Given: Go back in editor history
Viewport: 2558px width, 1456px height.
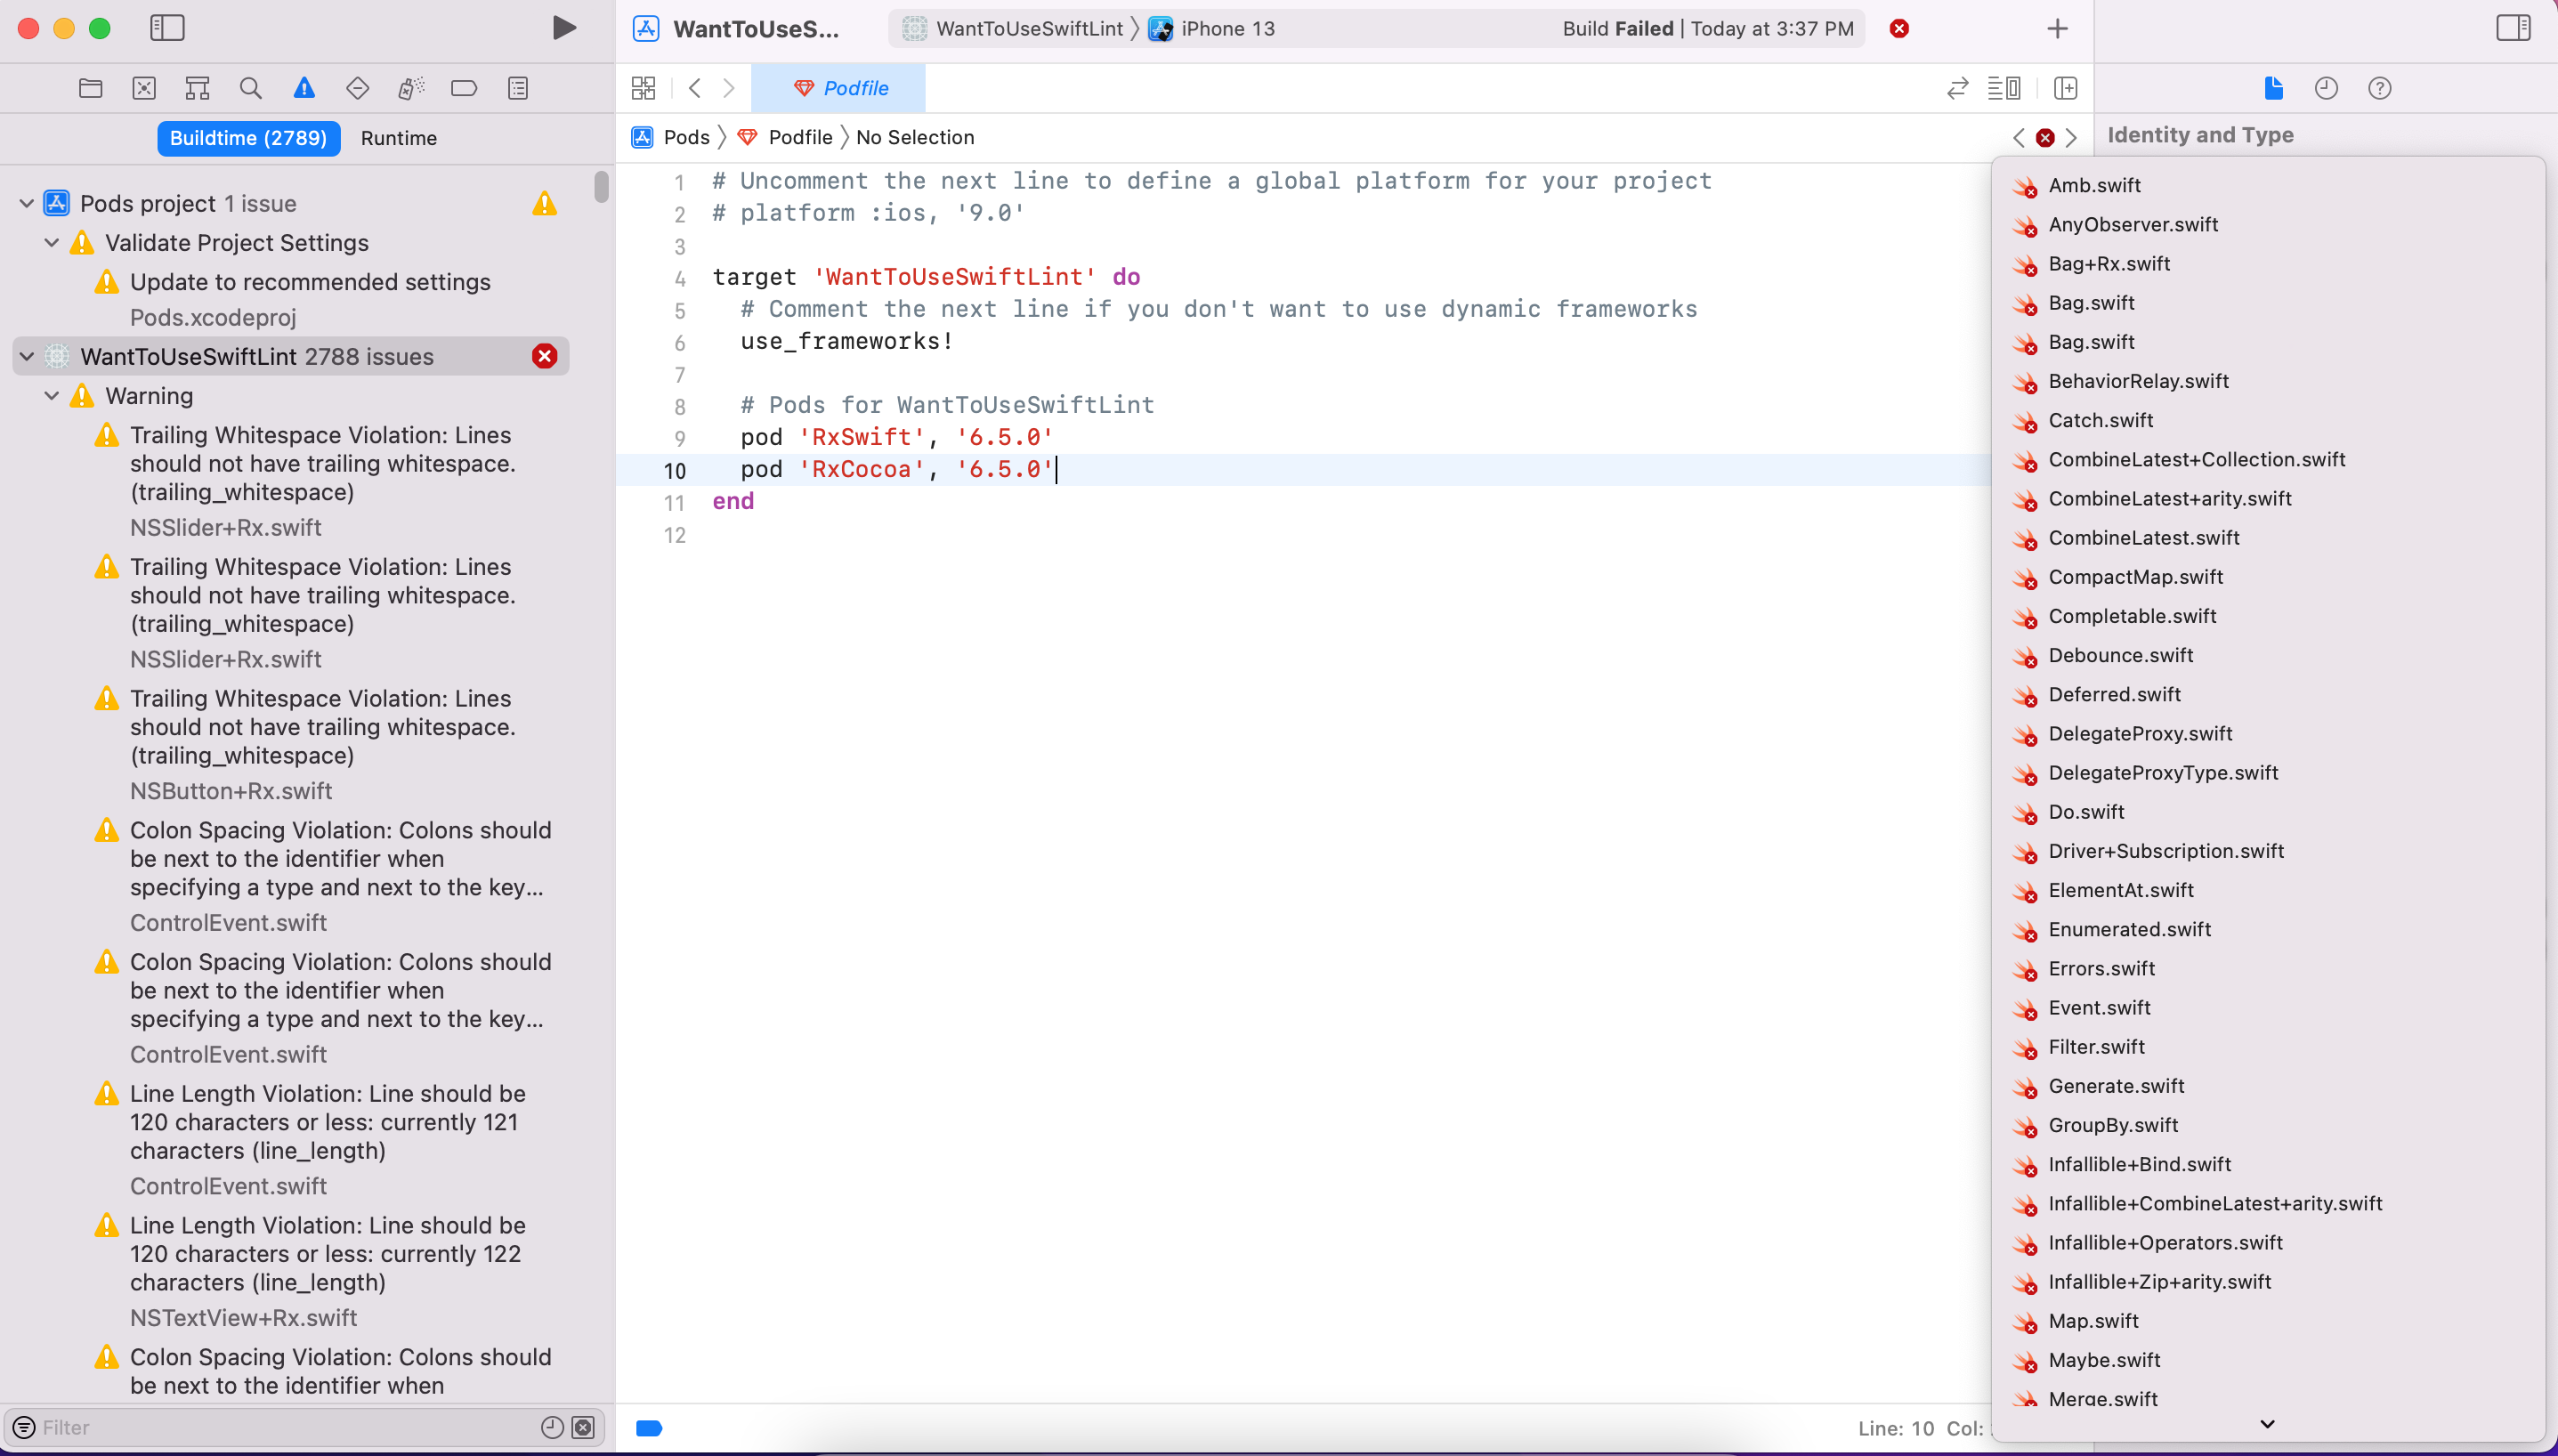Looking at the screenshot, I should 695,88.
